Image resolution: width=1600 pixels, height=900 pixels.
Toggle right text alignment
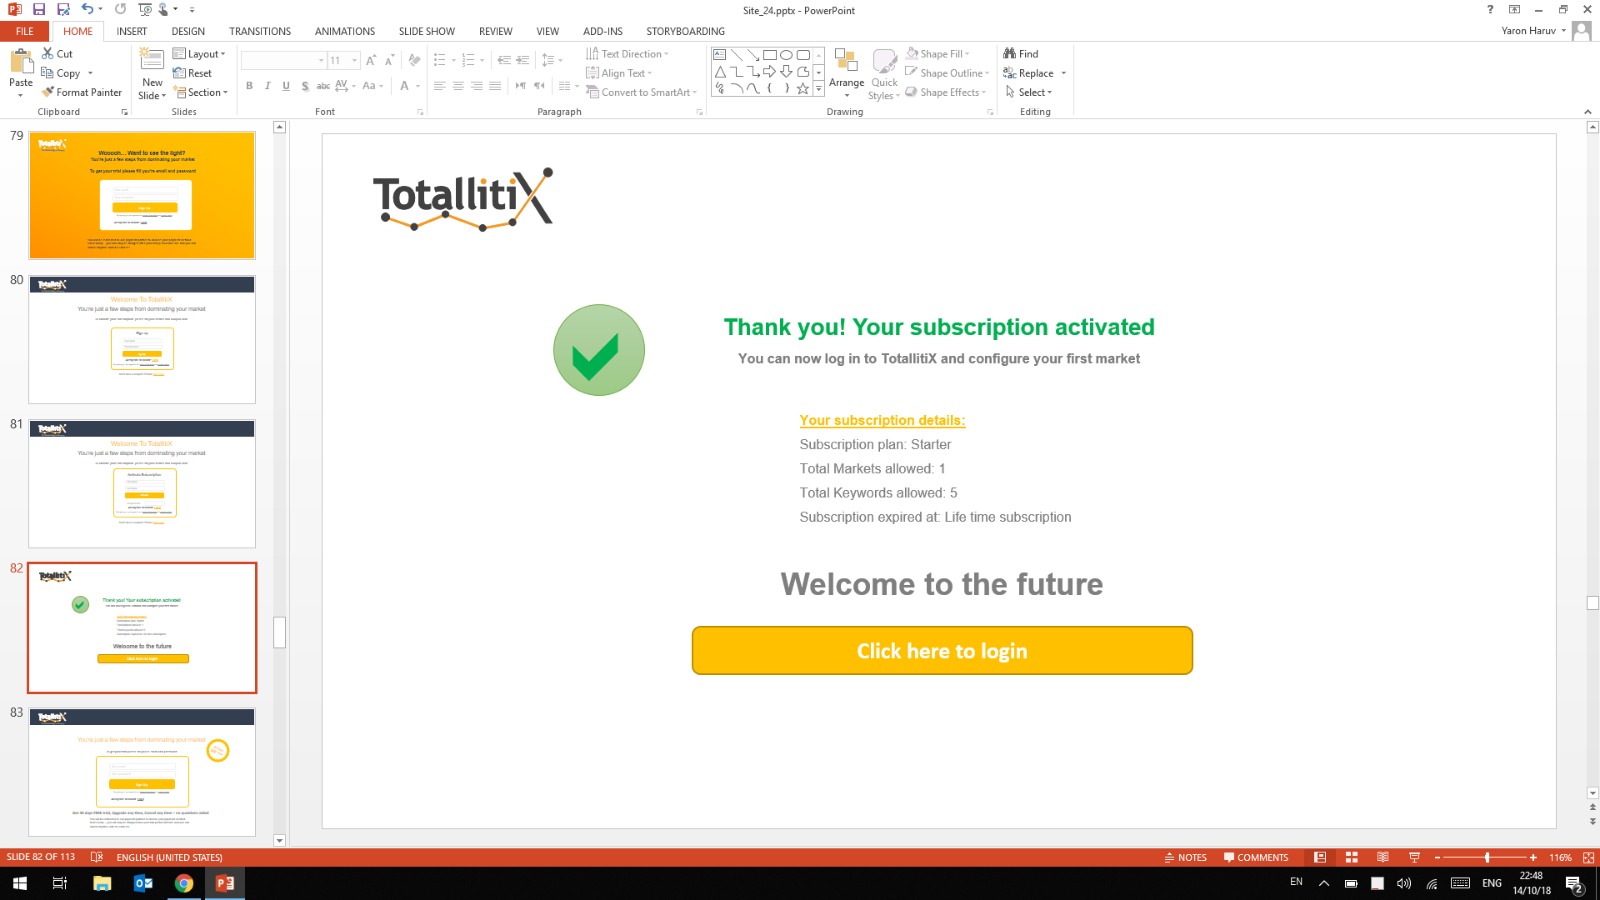[x=476, y=86]
